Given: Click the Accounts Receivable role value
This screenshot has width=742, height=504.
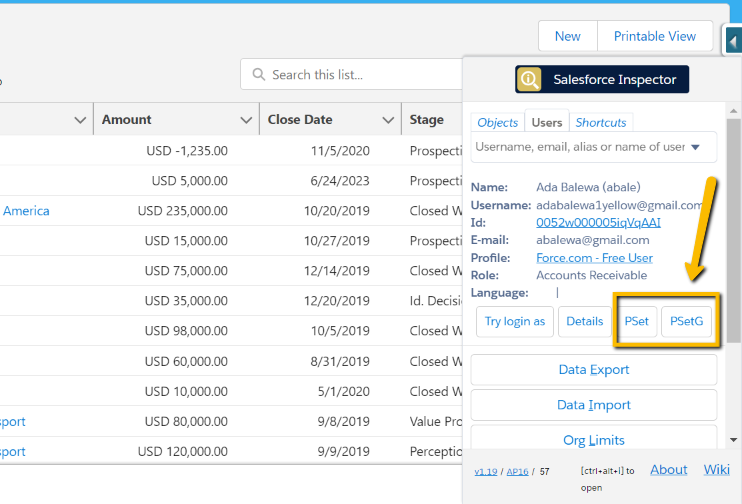Looking at the screenshot, I should coord(592,275).
